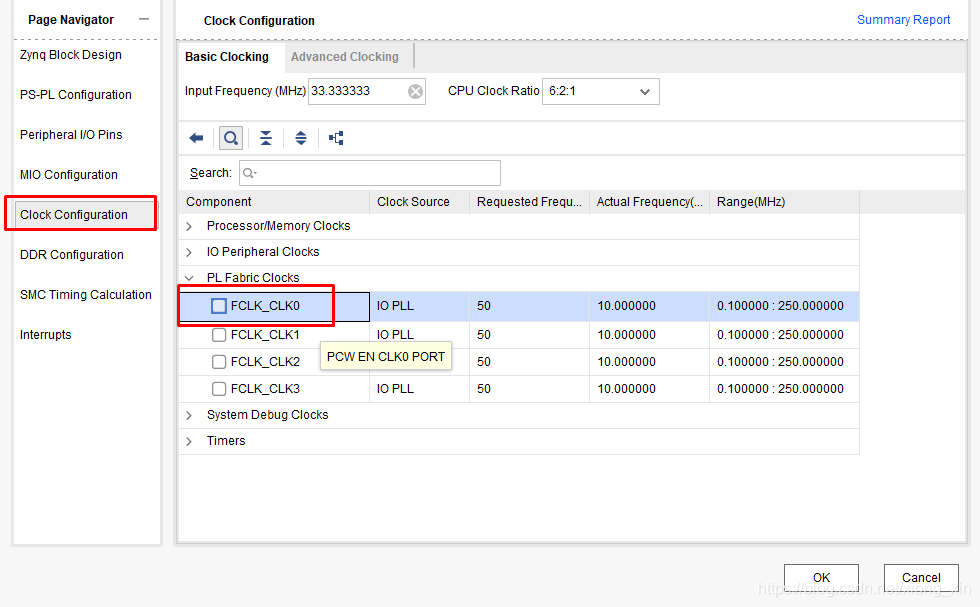Click requested frequency 50 for FCLK_CLK1
This screenshot has height=607, width=980.
pyautogui.click(x=484, y=335)
